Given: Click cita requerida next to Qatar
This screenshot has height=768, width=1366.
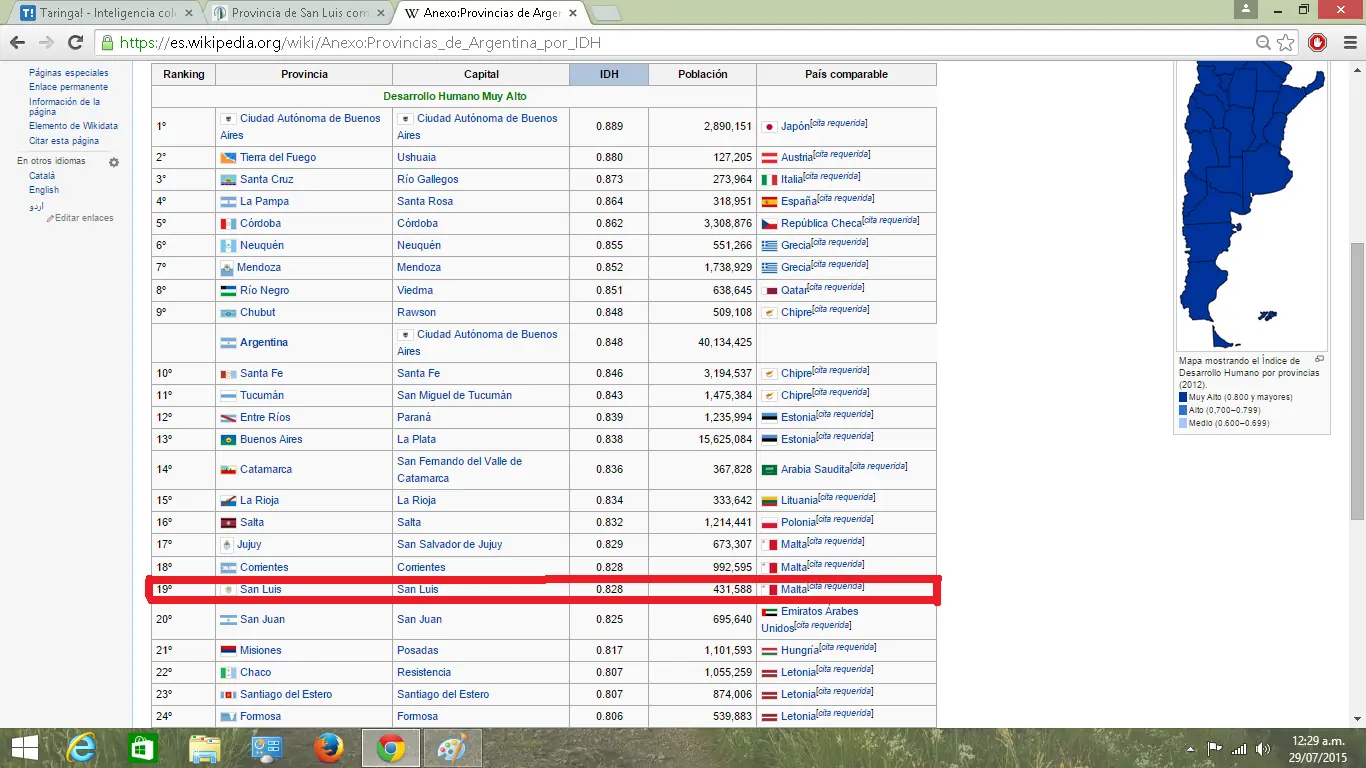Looking at the screenshot, I should pos(836,287).
